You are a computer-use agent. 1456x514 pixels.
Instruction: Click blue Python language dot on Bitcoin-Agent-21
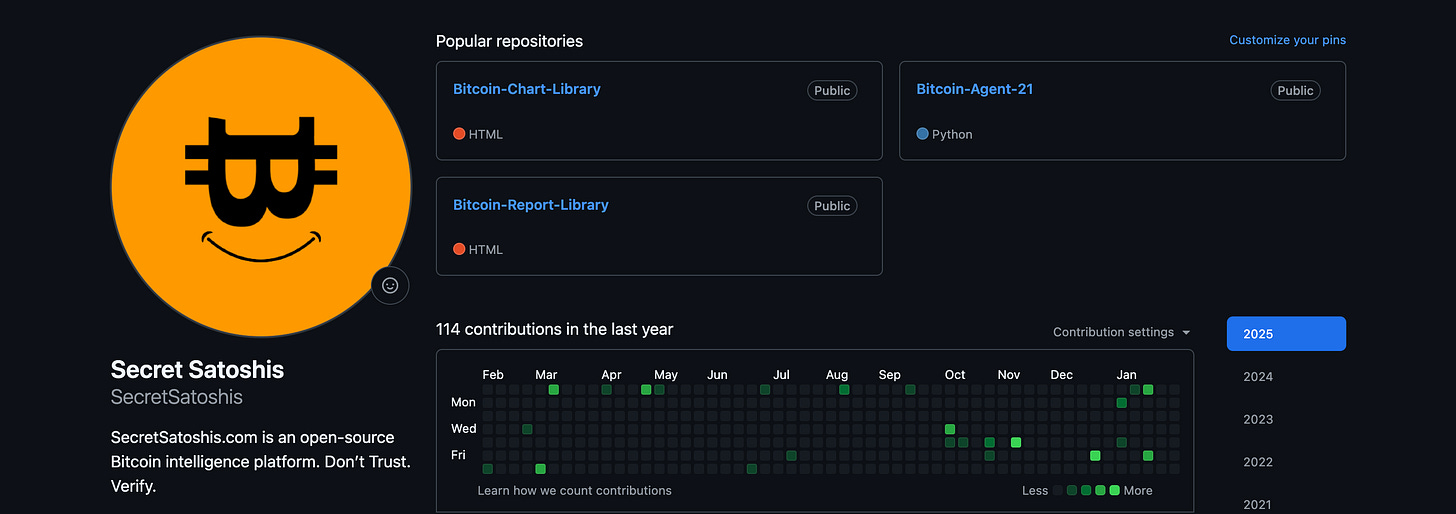pos(922,134)
